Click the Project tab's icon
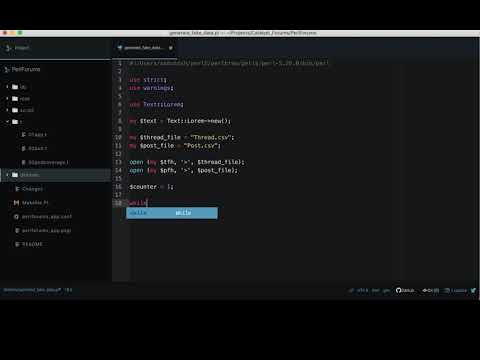480x360 pixels. pyautogui.click(x=8, y=48)
